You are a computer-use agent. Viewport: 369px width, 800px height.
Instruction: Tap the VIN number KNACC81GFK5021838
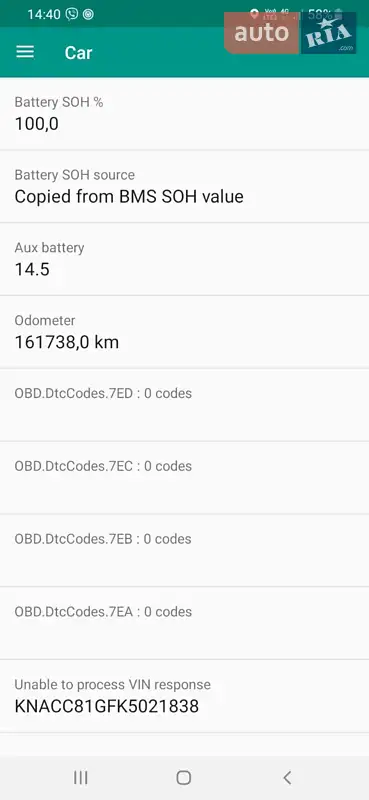pos(107,707)
